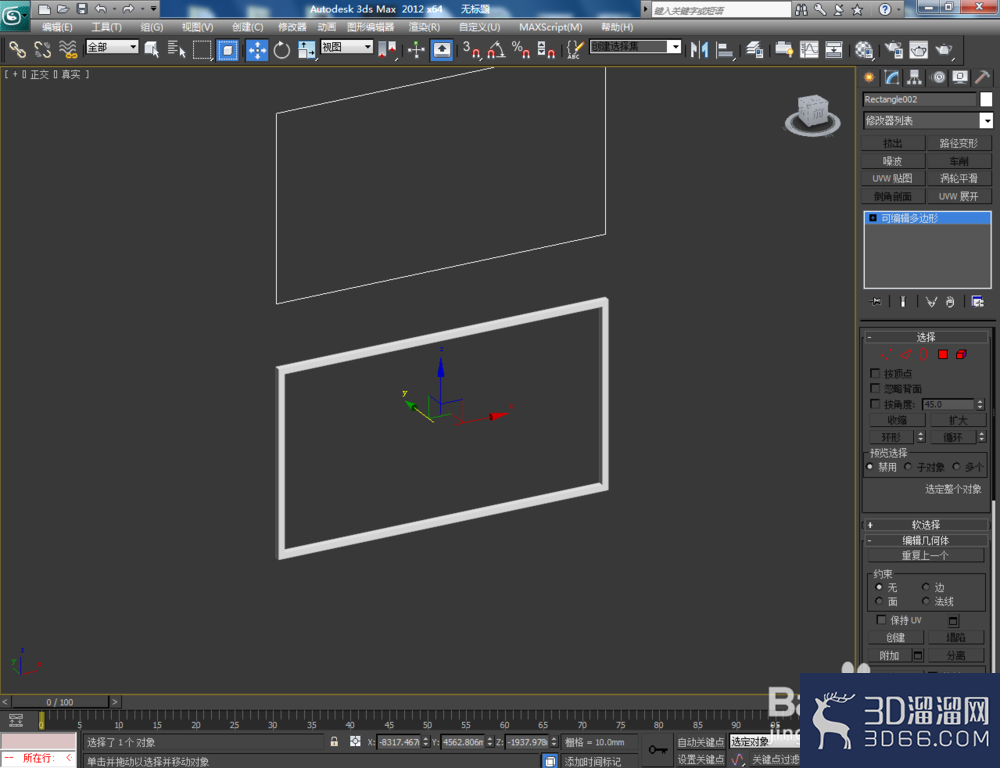Click Select and Manipulate tool
Viewport: 1000px width, 768px height.
point(416,49)
